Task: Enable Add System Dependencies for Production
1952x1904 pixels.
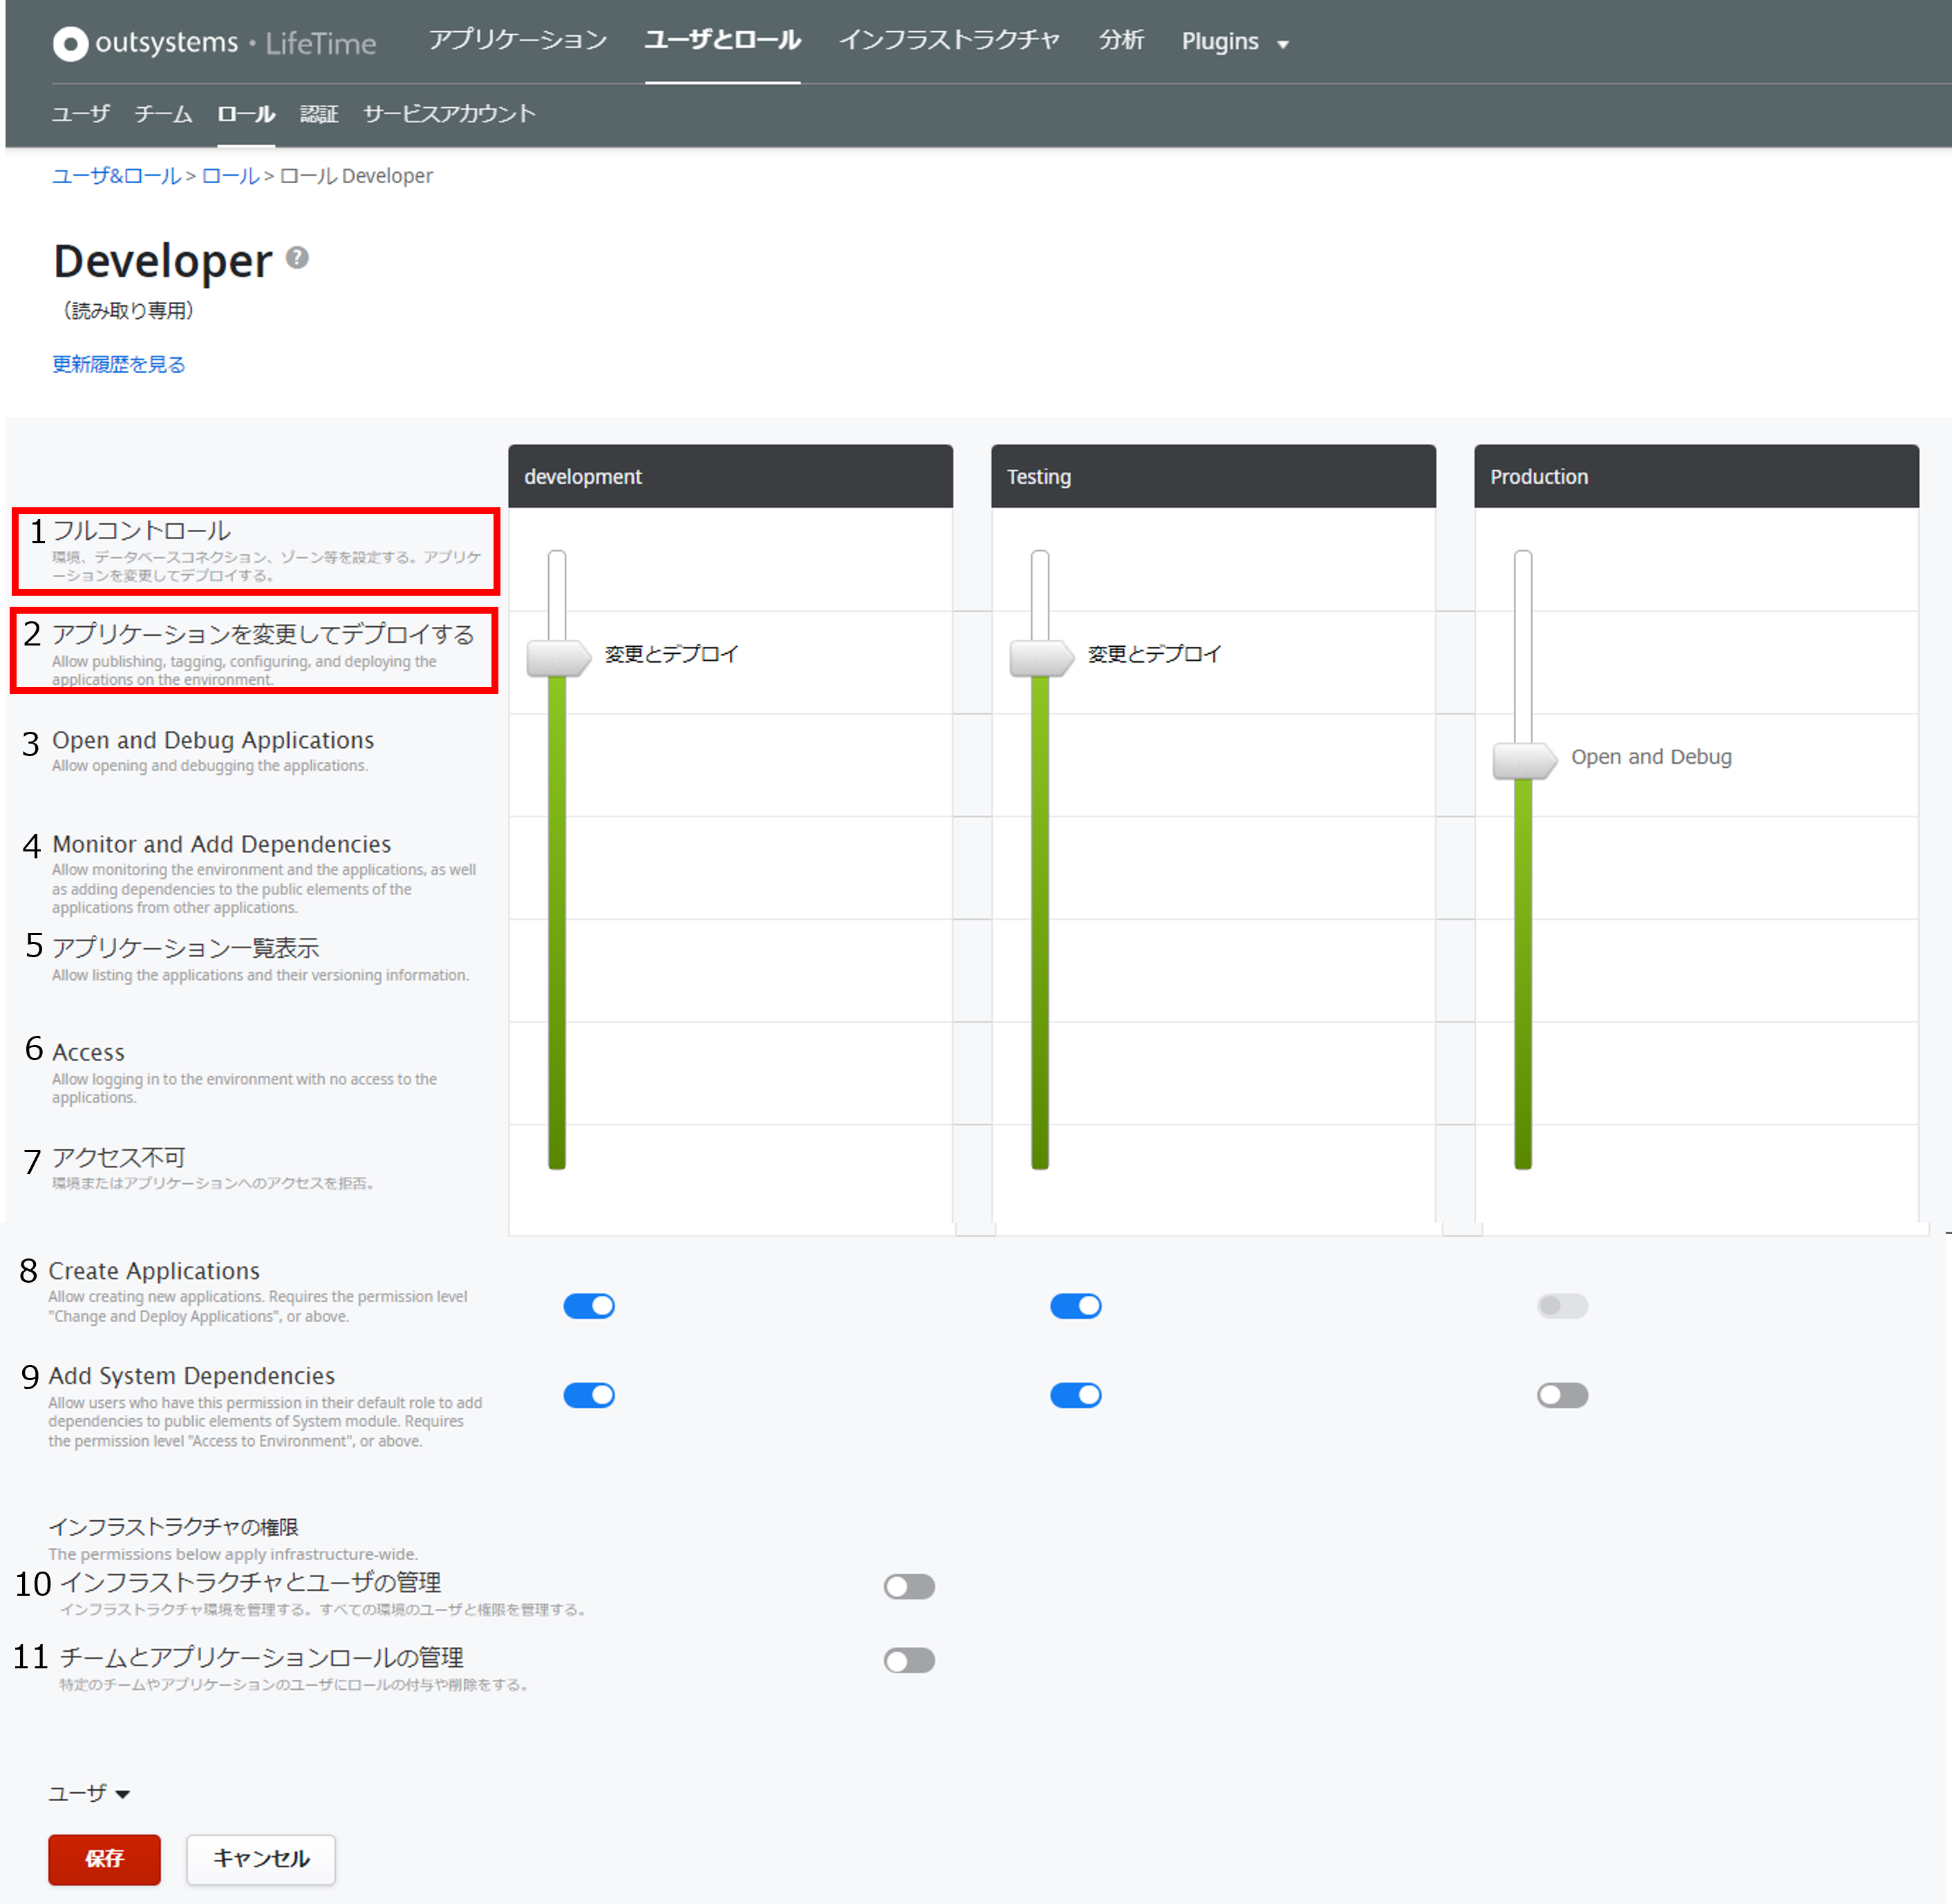Action: tap(1562, 1395)
